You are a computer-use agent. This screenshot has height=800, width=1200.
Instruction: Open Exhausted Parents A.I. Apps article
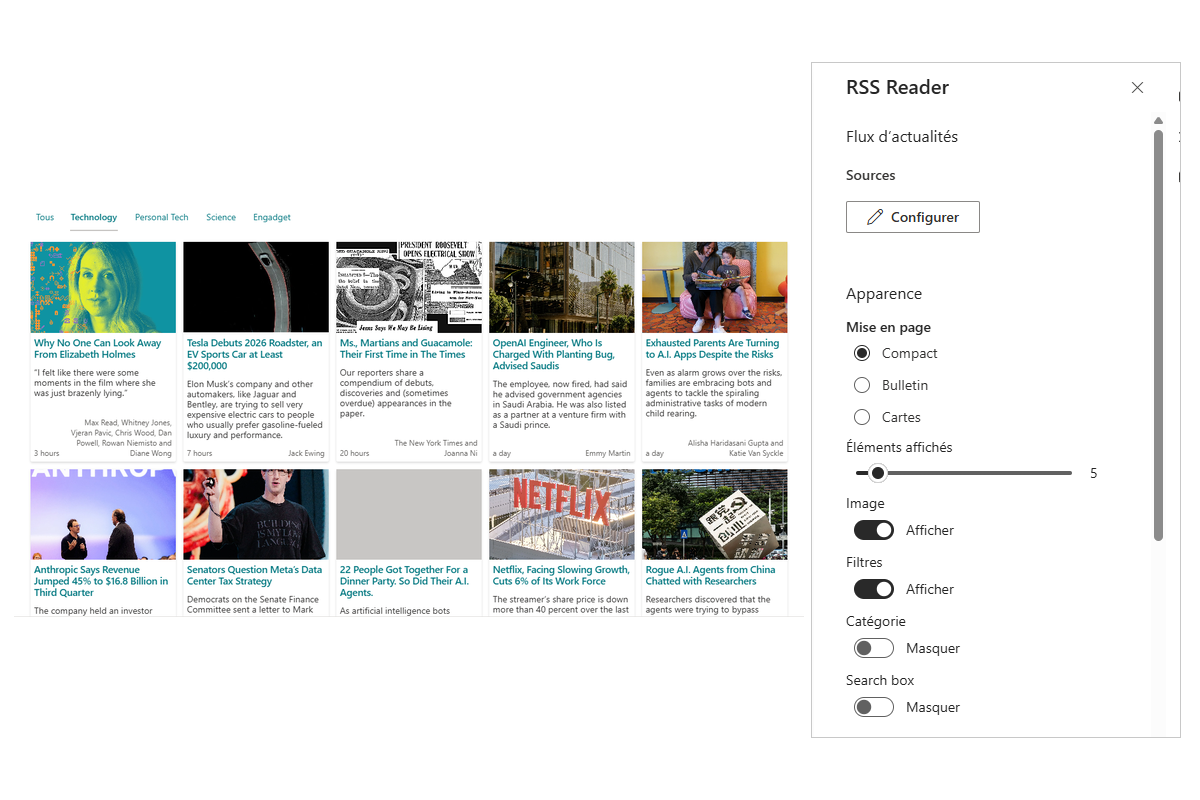[713, 349]
